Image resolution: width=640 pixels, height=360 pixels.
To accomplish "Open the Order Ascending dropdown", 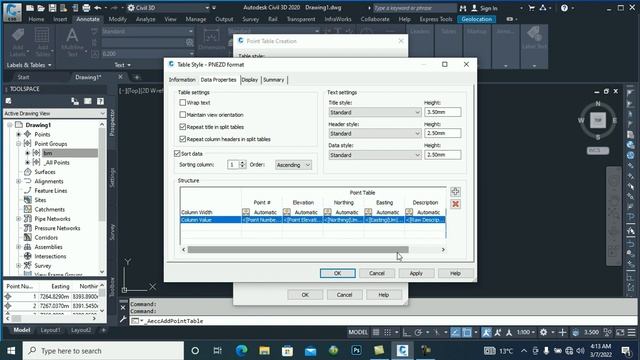I will pyautogui.click(x=293, y=165).
